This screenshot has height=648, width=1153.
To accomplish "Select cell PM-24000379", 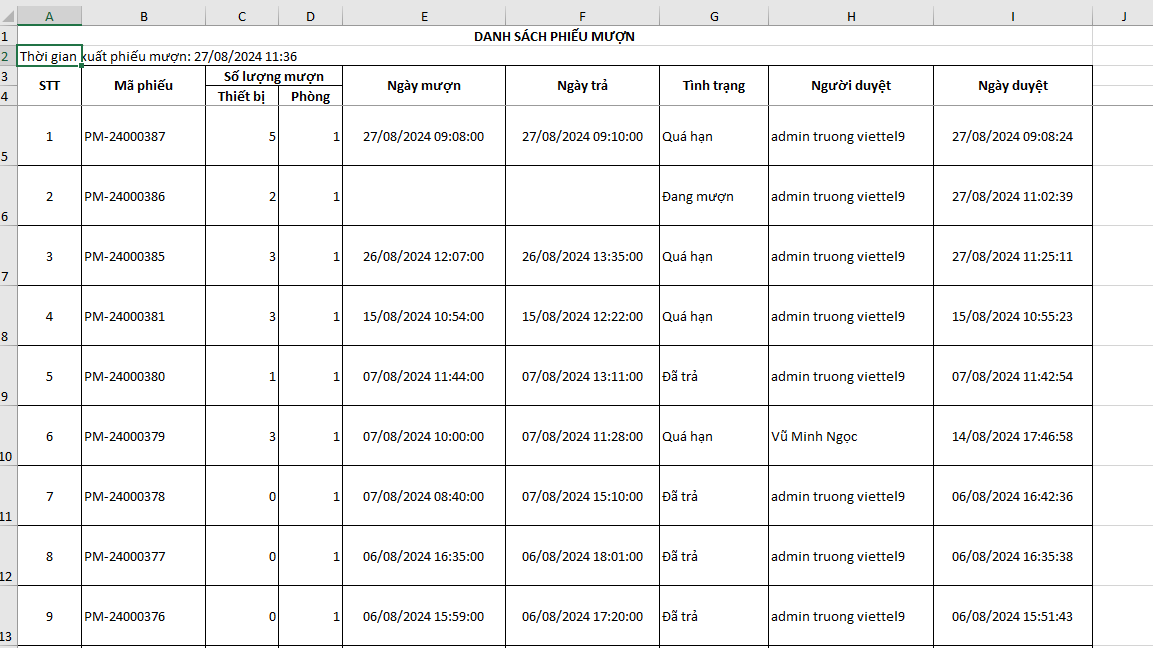I will [143, 436].
